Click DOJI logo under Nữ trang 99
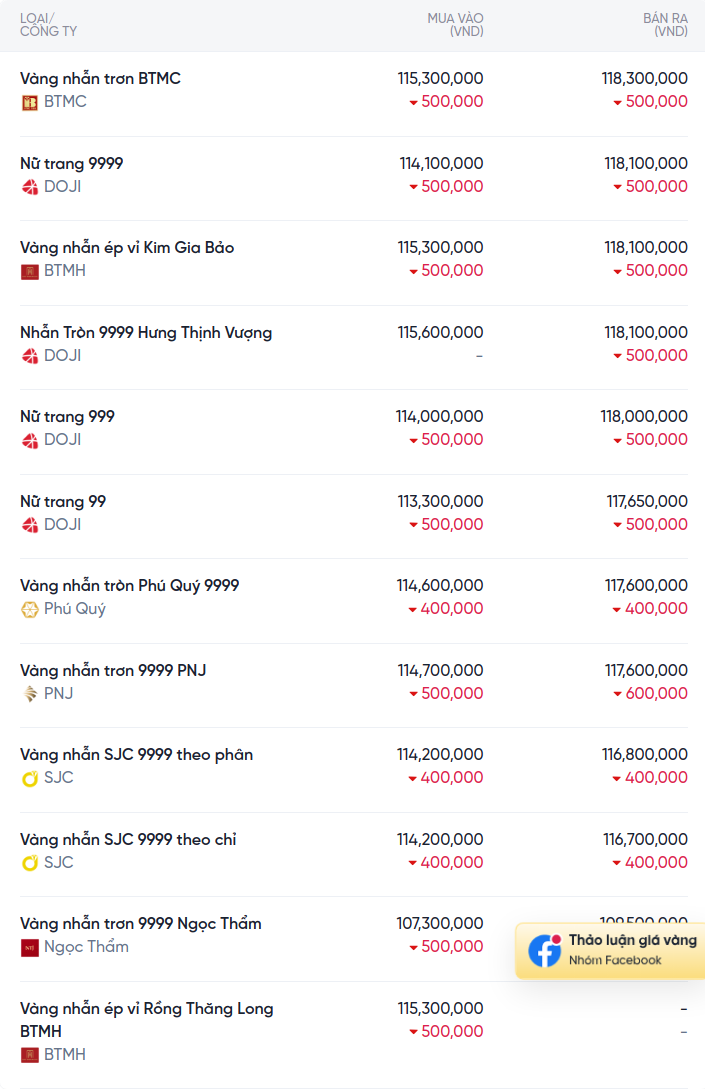Screen dimensions: 705x1089 (x=29, y=525)
